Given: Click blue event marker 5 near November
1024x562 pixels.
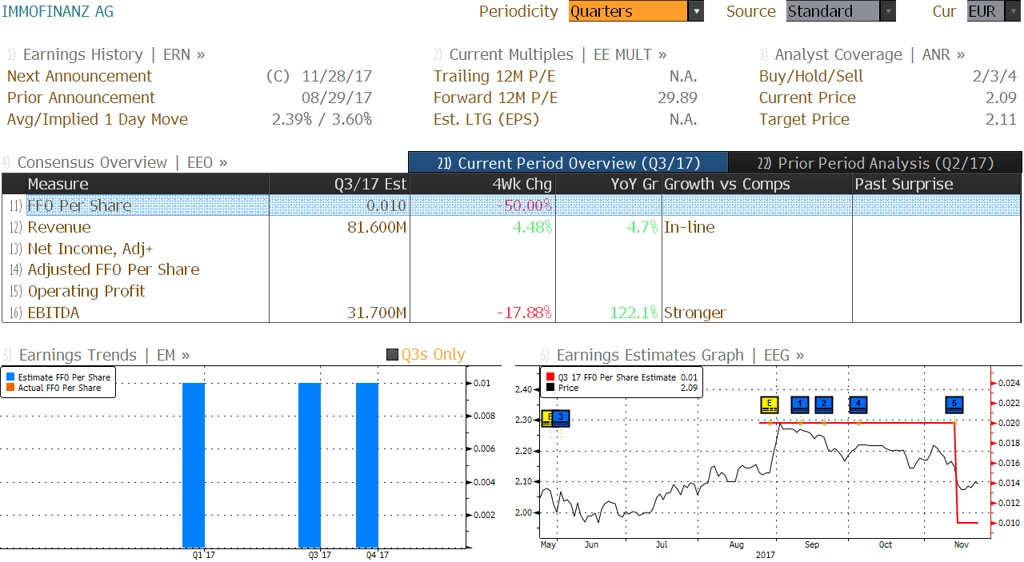Looking at the screenshot, I should [x=955, y=405].
